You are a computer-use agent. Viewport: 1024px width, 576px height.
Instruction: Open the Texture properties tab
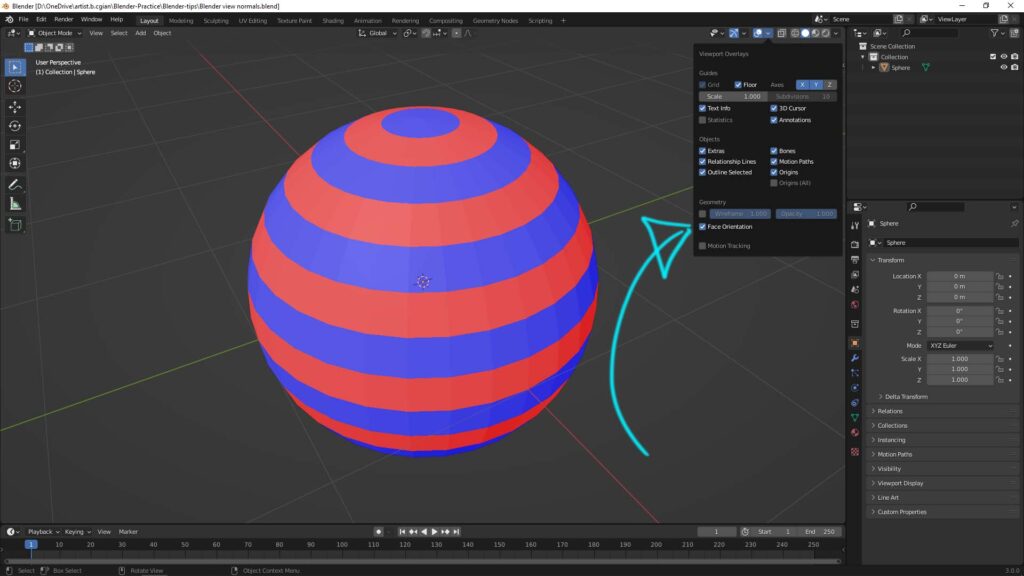855,451
